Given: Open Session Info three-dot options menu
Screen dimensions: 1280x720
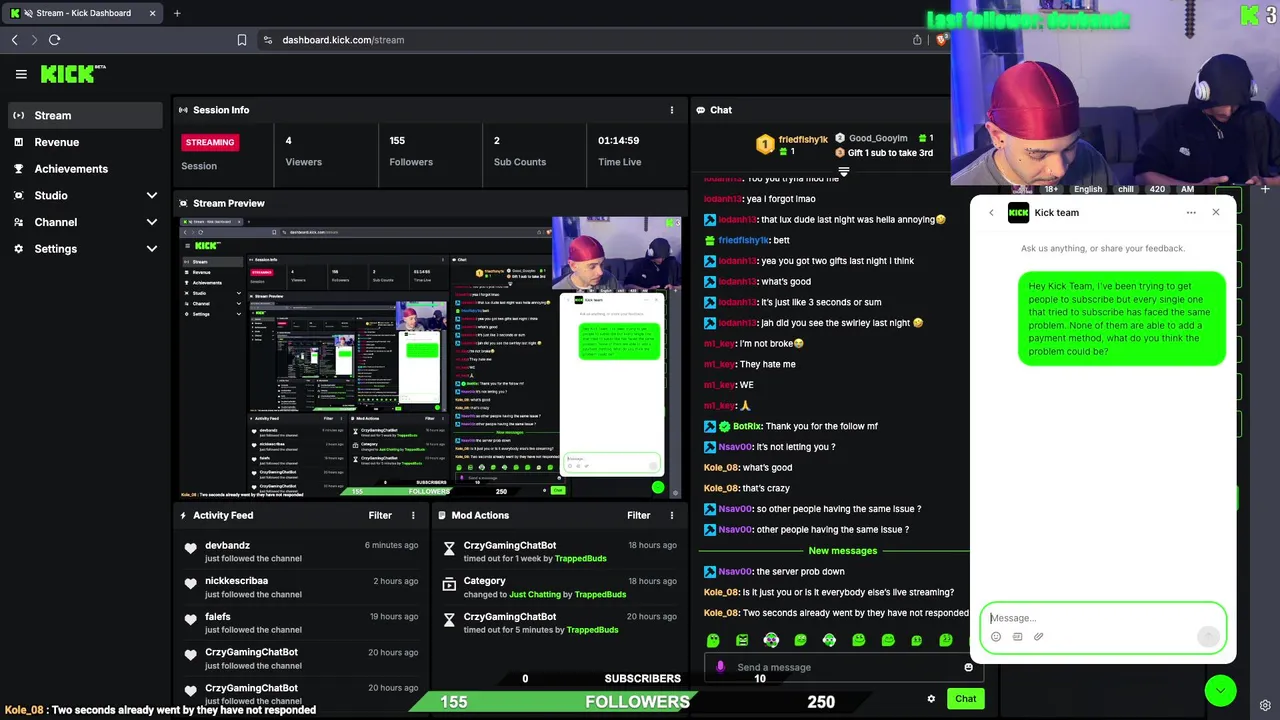Looking at the screenshot, I should coord(671,110).
